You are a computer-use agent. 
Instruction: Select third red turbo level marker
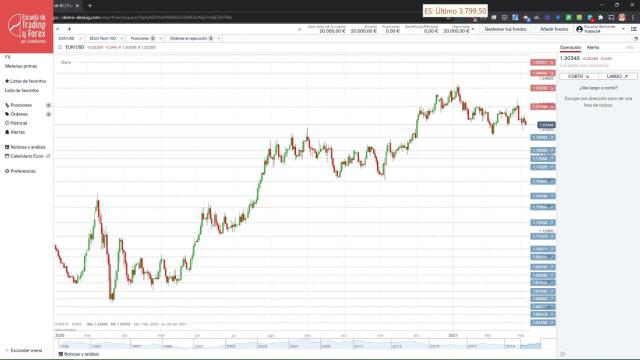(x=543, y=88)
